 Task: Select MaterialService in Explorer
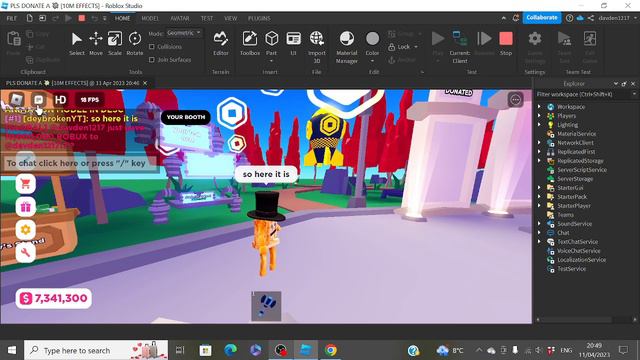tap(576, 133)
